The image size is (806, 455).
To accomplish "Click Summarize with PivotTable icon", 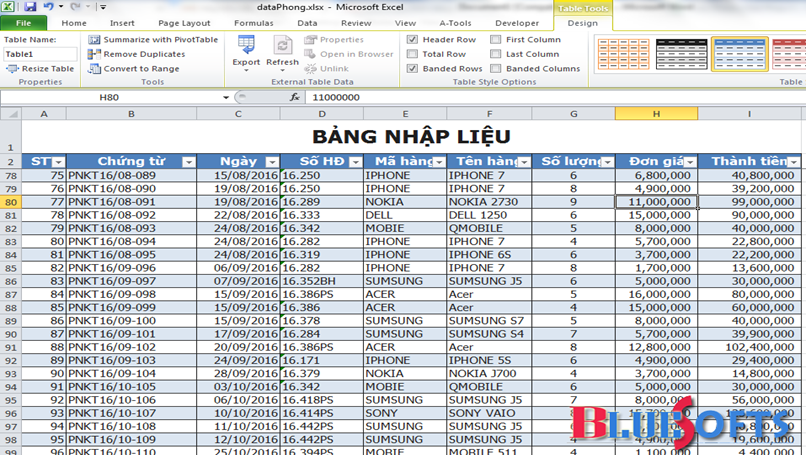I will click(94, 40).
